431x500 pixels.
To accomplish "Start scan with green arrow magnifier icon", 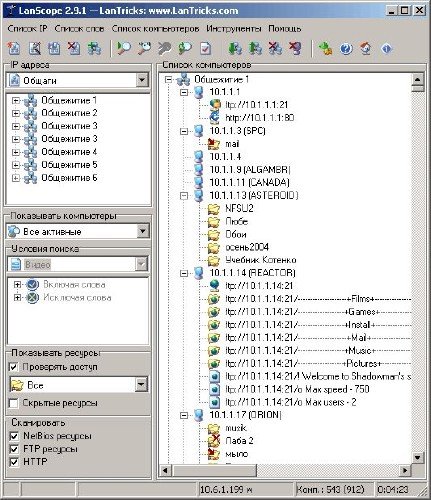I will pos(124,49).
